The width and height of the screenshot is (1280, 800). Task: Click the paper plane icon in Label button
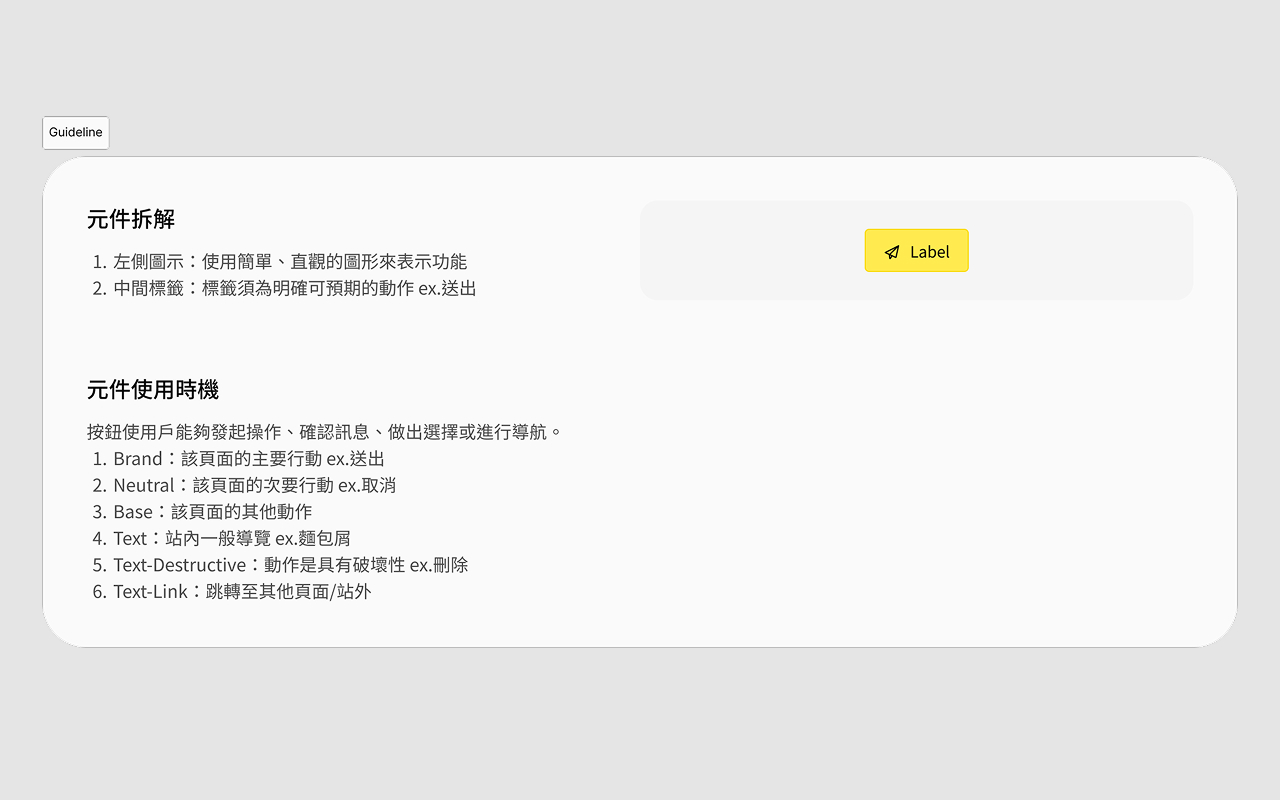tap(892, 252)
